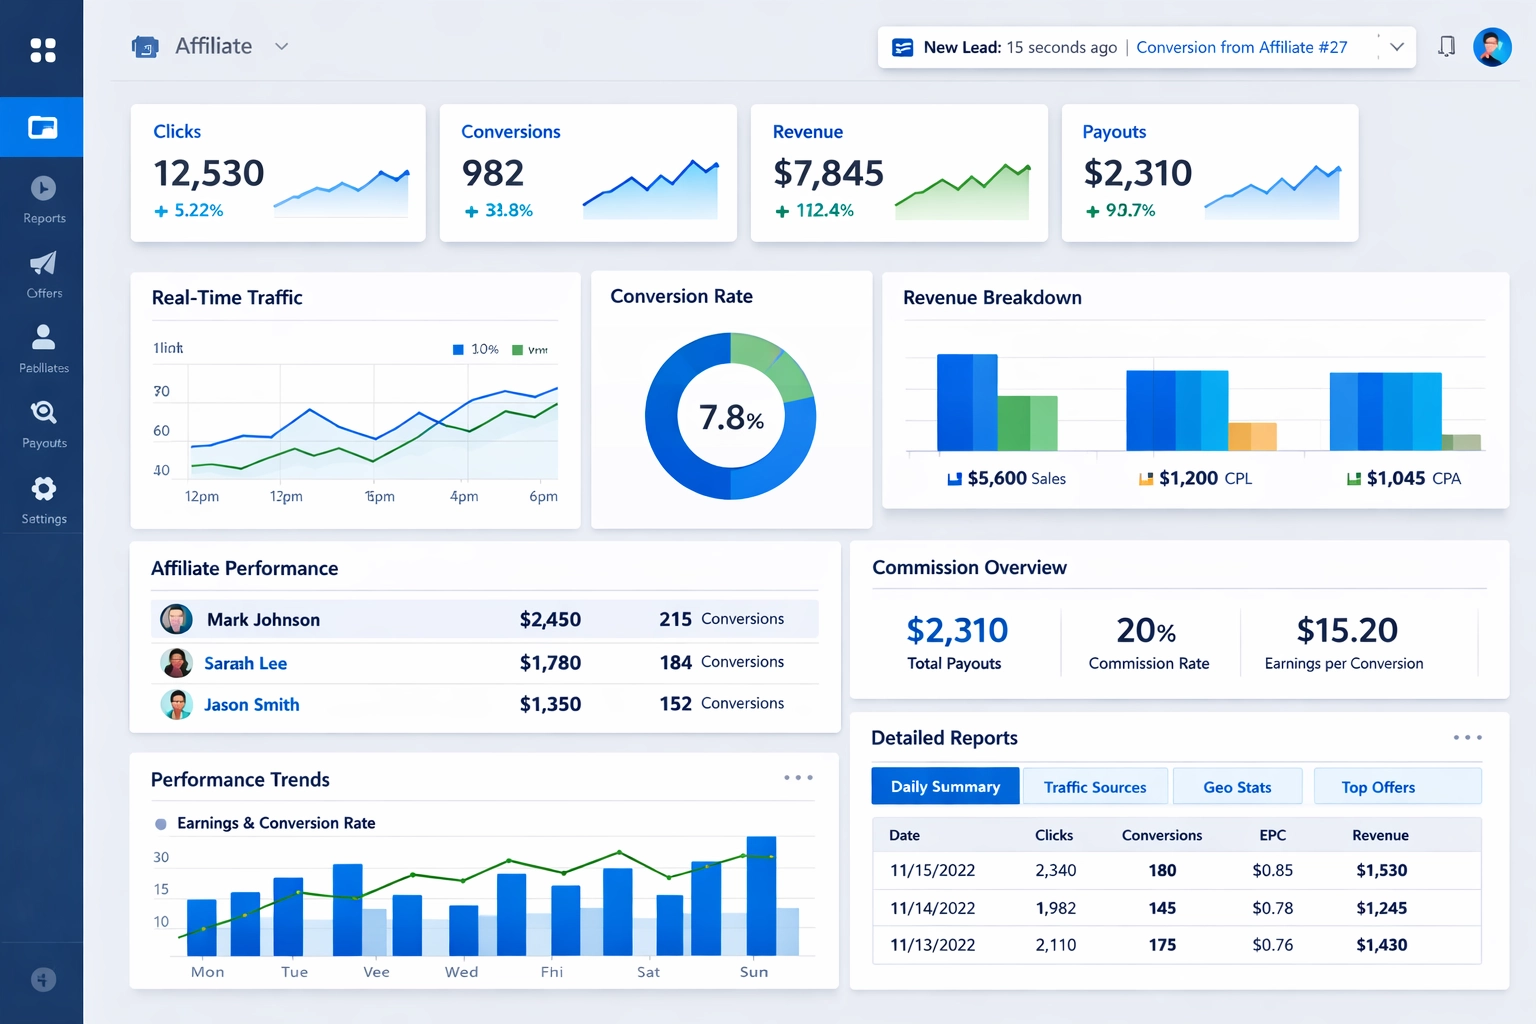Open the Geo Stats tab
The width and height of the screenshot is (1536, 1024).
(x=1237, y=787)
